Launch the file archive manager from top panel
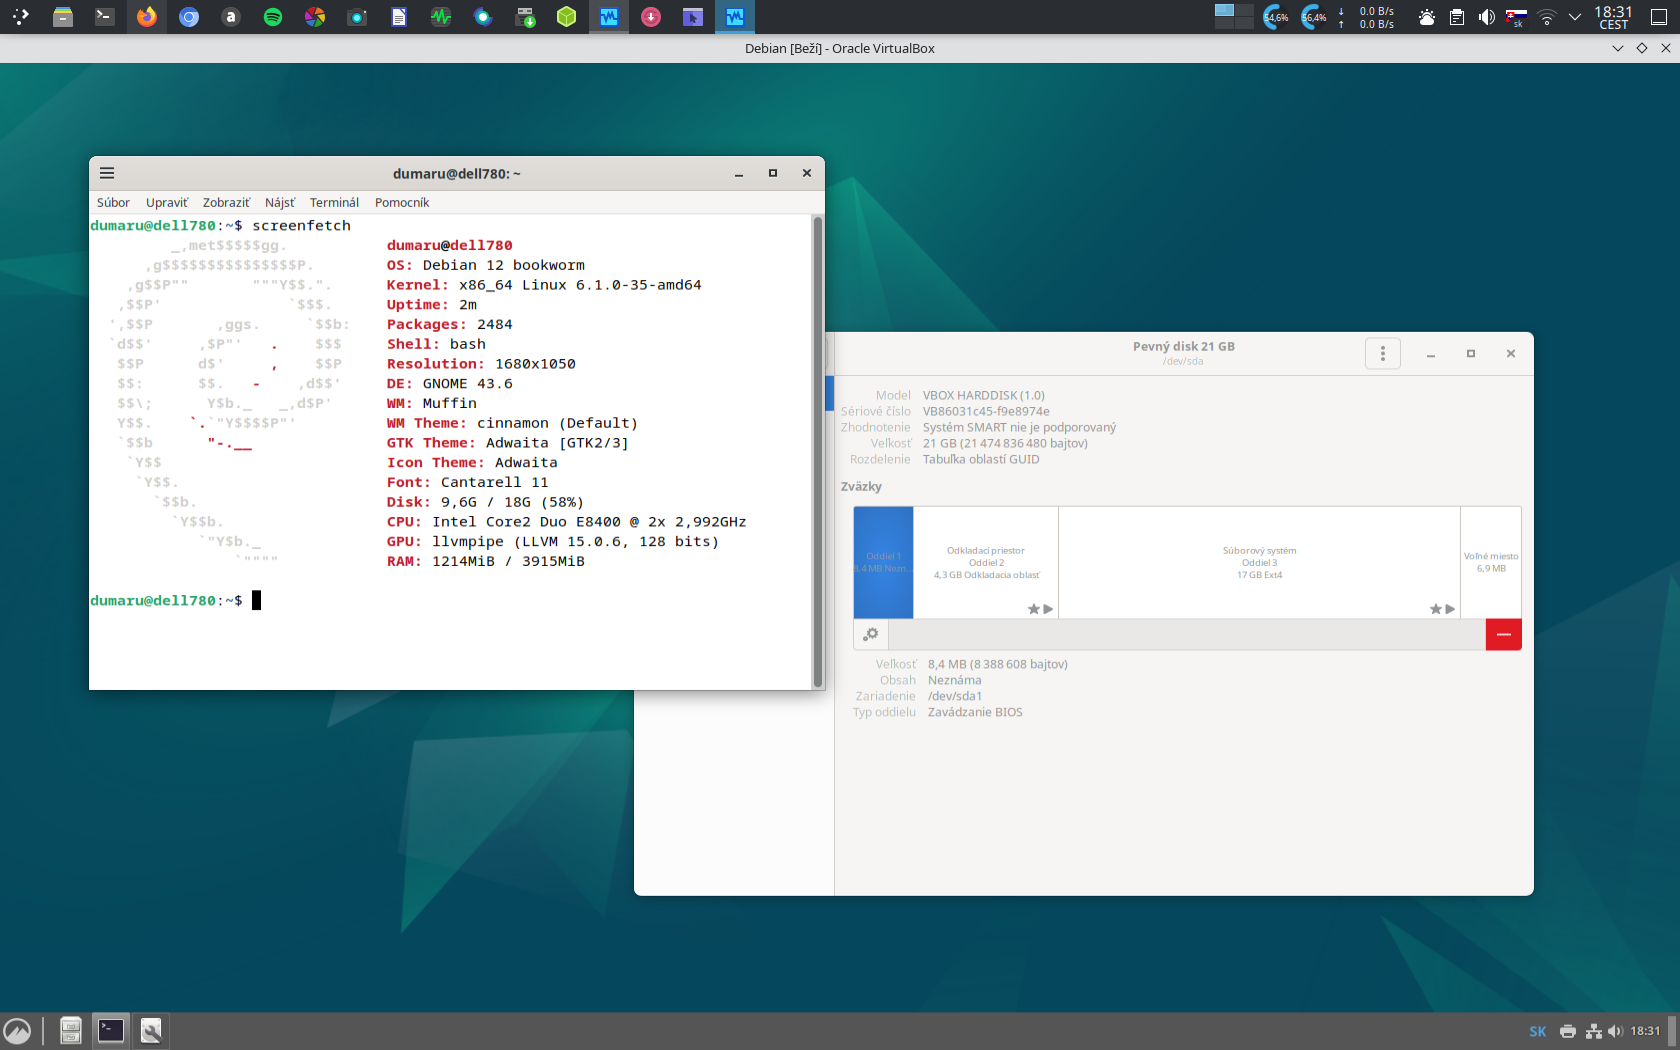 point(63,17)
